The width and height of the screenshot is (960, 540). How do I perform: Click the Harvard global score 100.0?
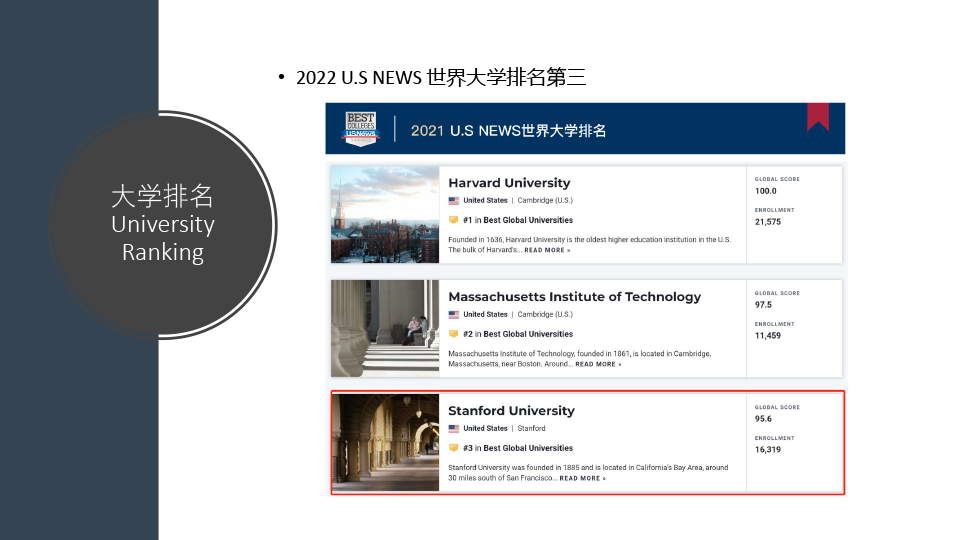[x=765, y=191]
